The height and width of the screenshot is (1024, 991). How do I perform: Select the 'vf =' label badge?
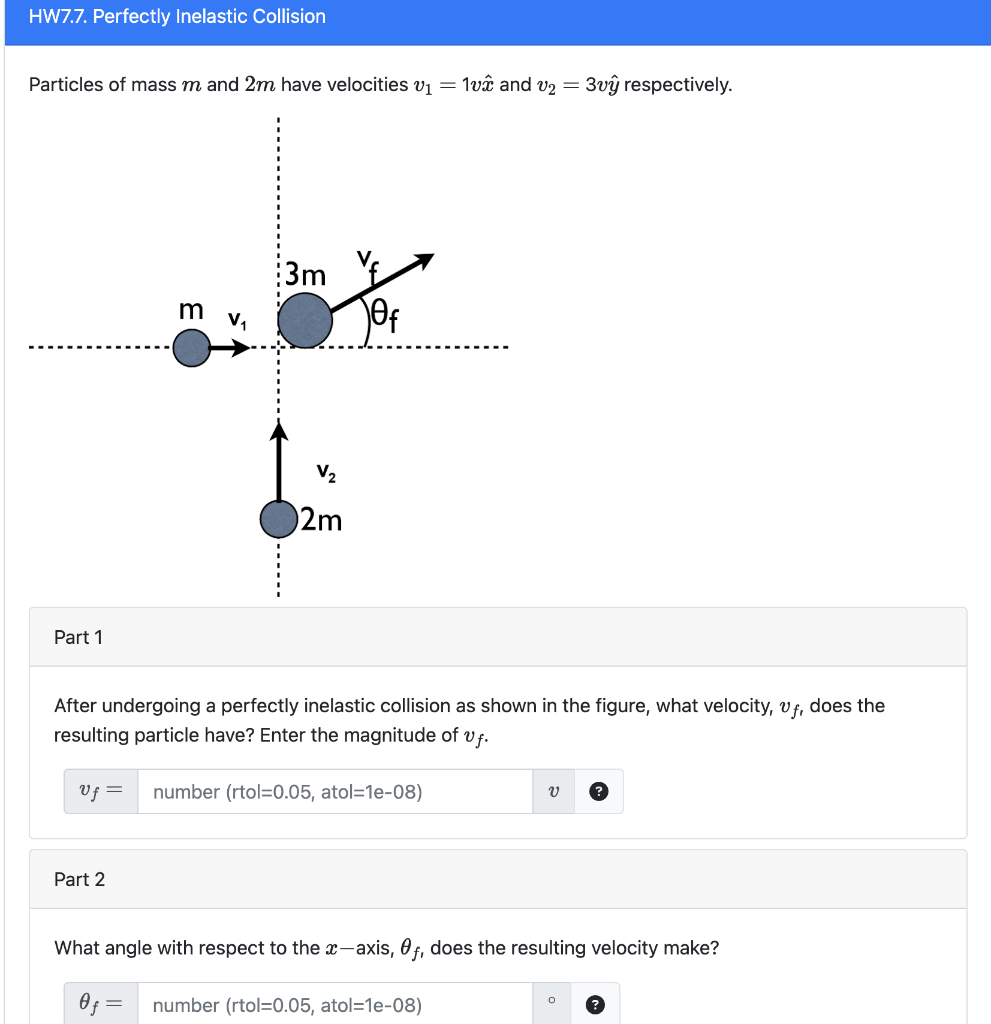coord(100,791)
